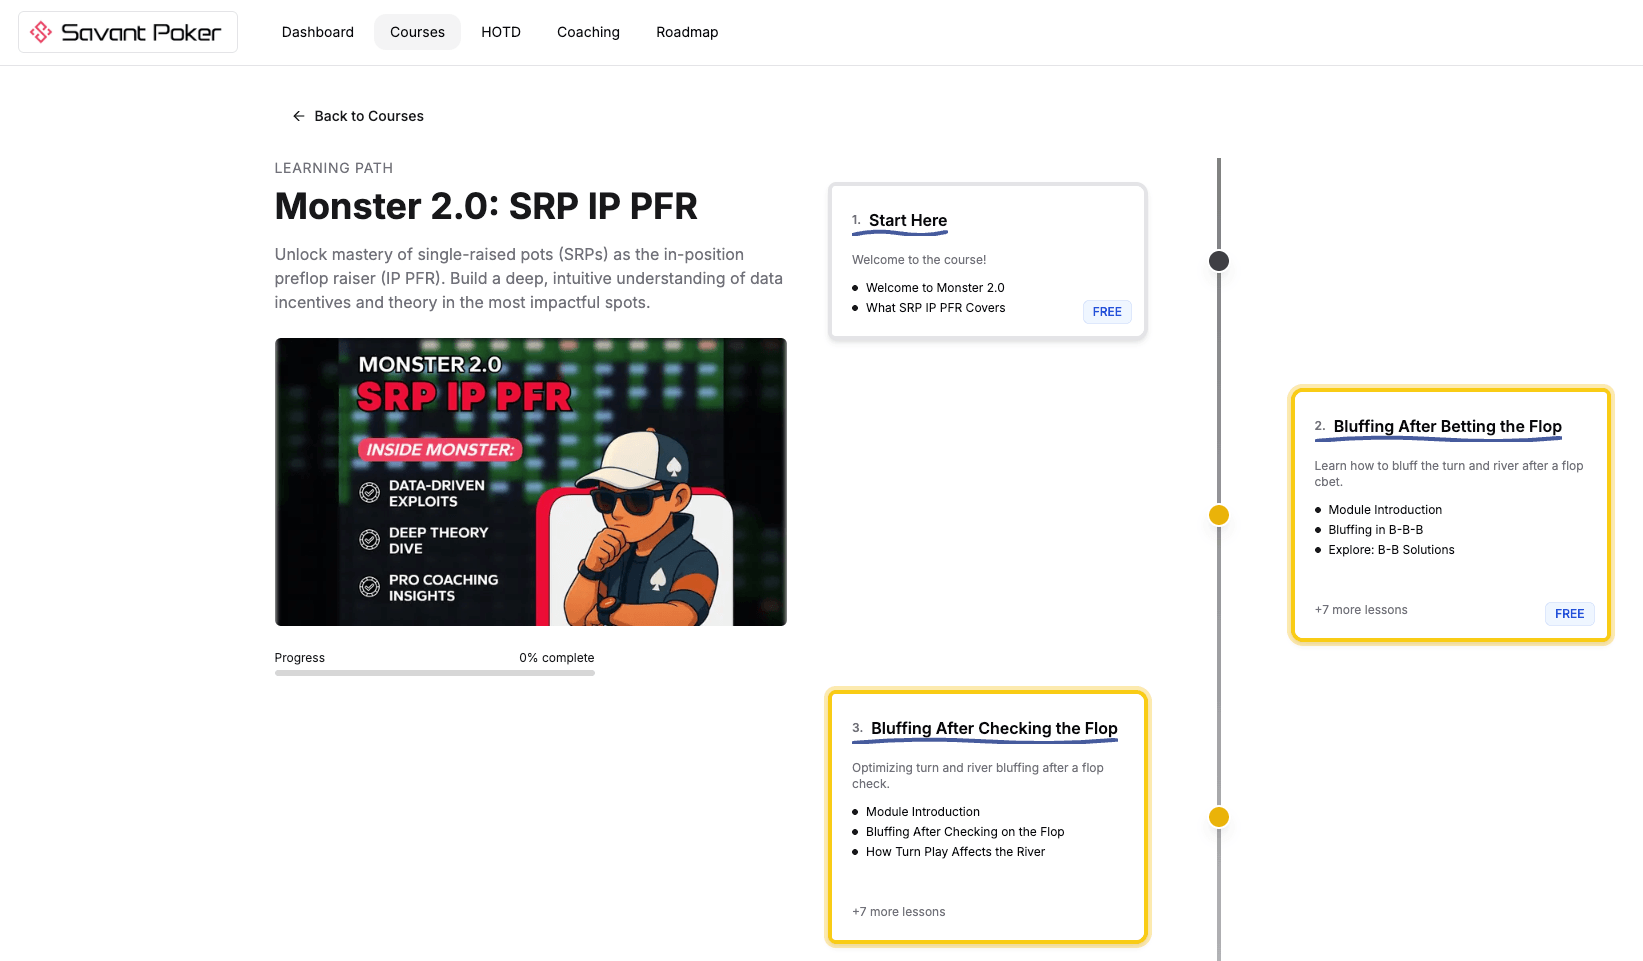This screenshot has height=961, width=1643.
Task: Open Module Introduction in Betting the Flop card
Action: (1385, 510)
